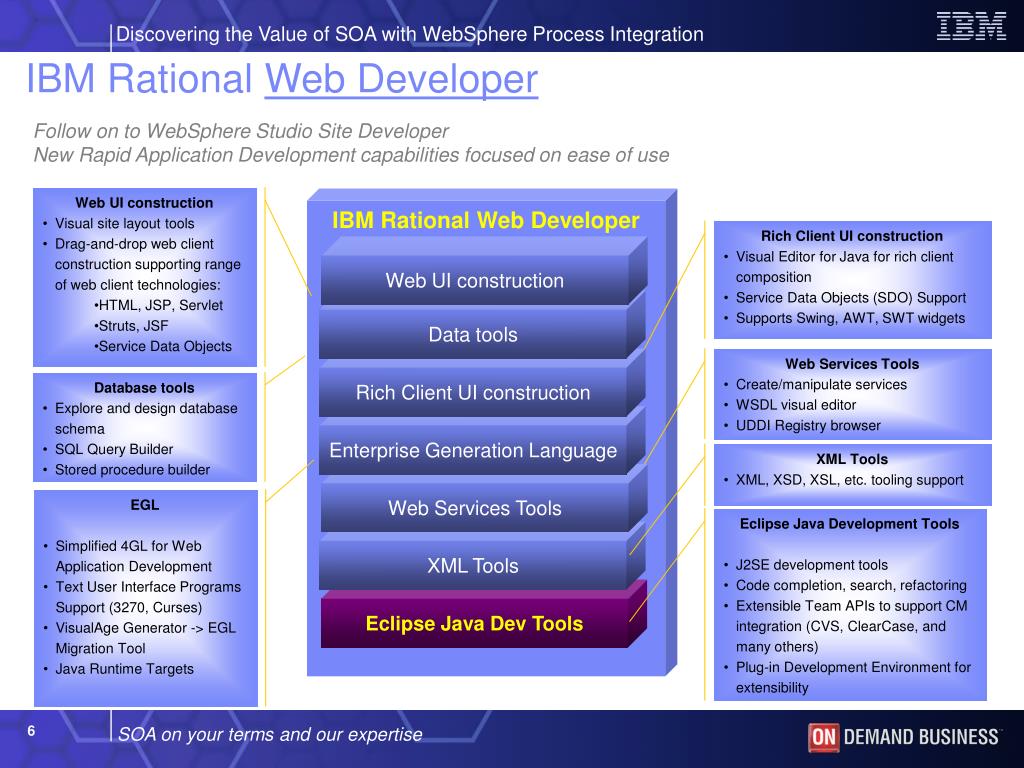Click the bold "XML Tools" panel heading
This screenshot has height=768, width=1024.
[x=852, y=459]
